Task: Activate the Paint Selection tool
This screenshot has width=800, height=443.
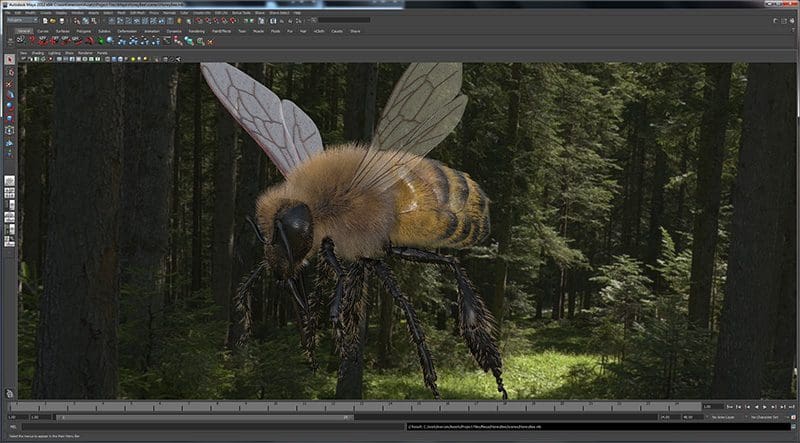Action: [10, 84]
